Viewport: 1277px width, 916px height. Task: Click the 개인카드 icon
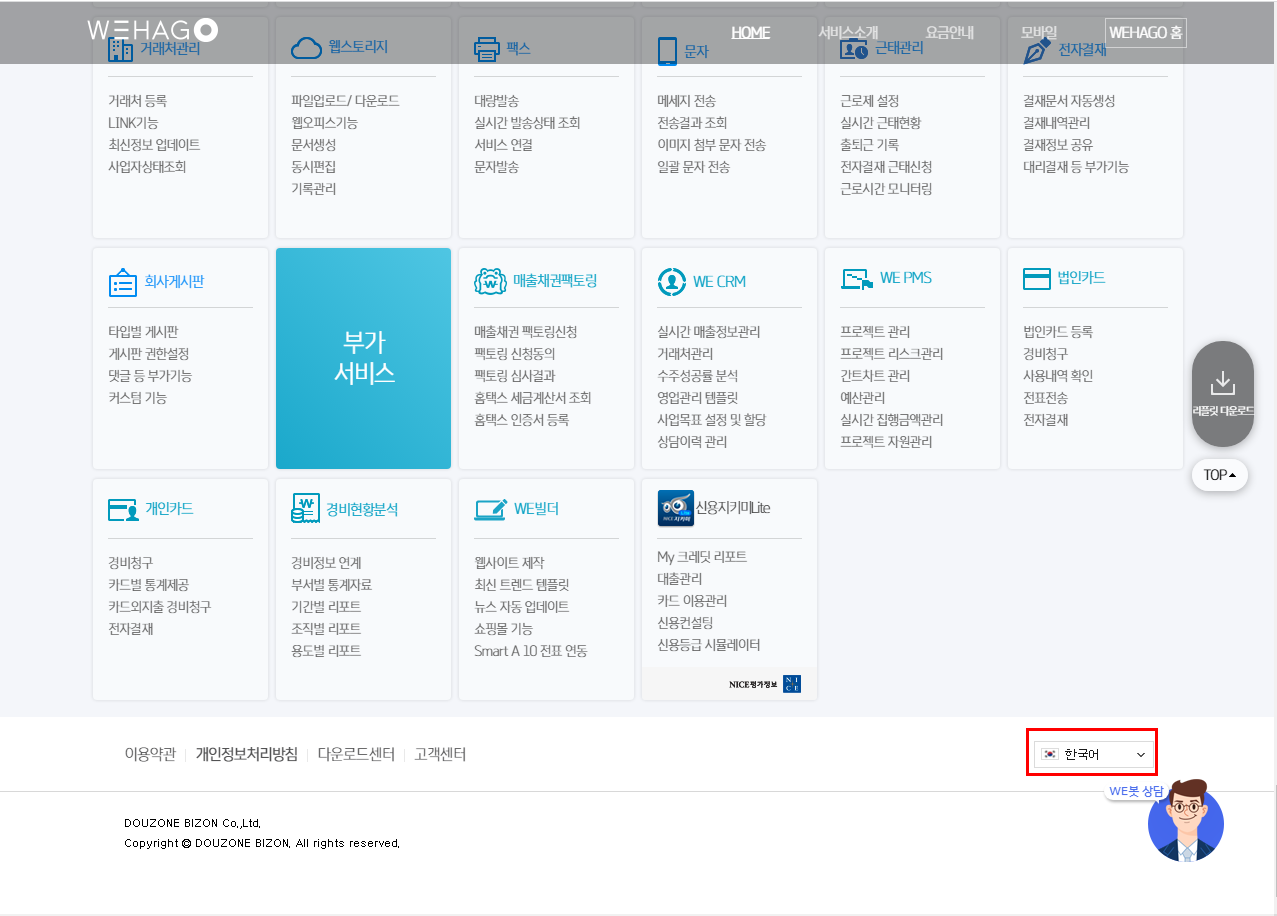(x=123, y=509)
